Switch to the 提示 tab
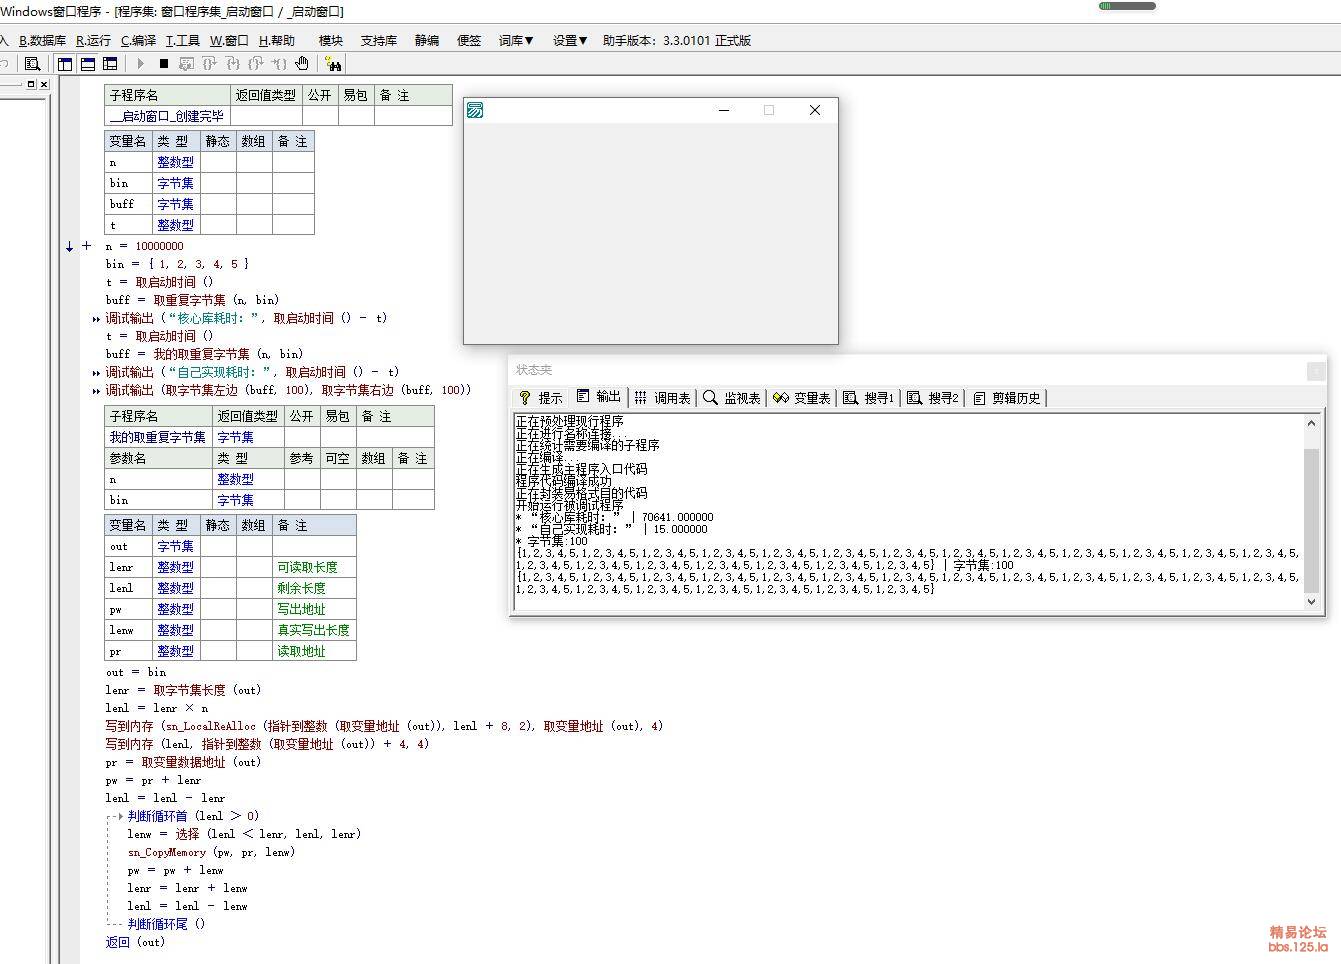The height and width of the screenshot is (964, 1341). (541, 398)
